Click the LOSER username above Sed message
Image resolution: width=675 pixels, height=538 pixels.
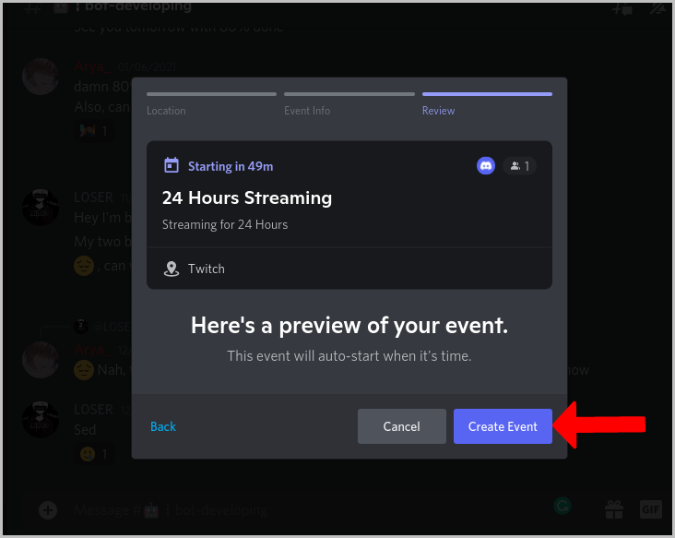pyautogui.click(x=93, y=409)
